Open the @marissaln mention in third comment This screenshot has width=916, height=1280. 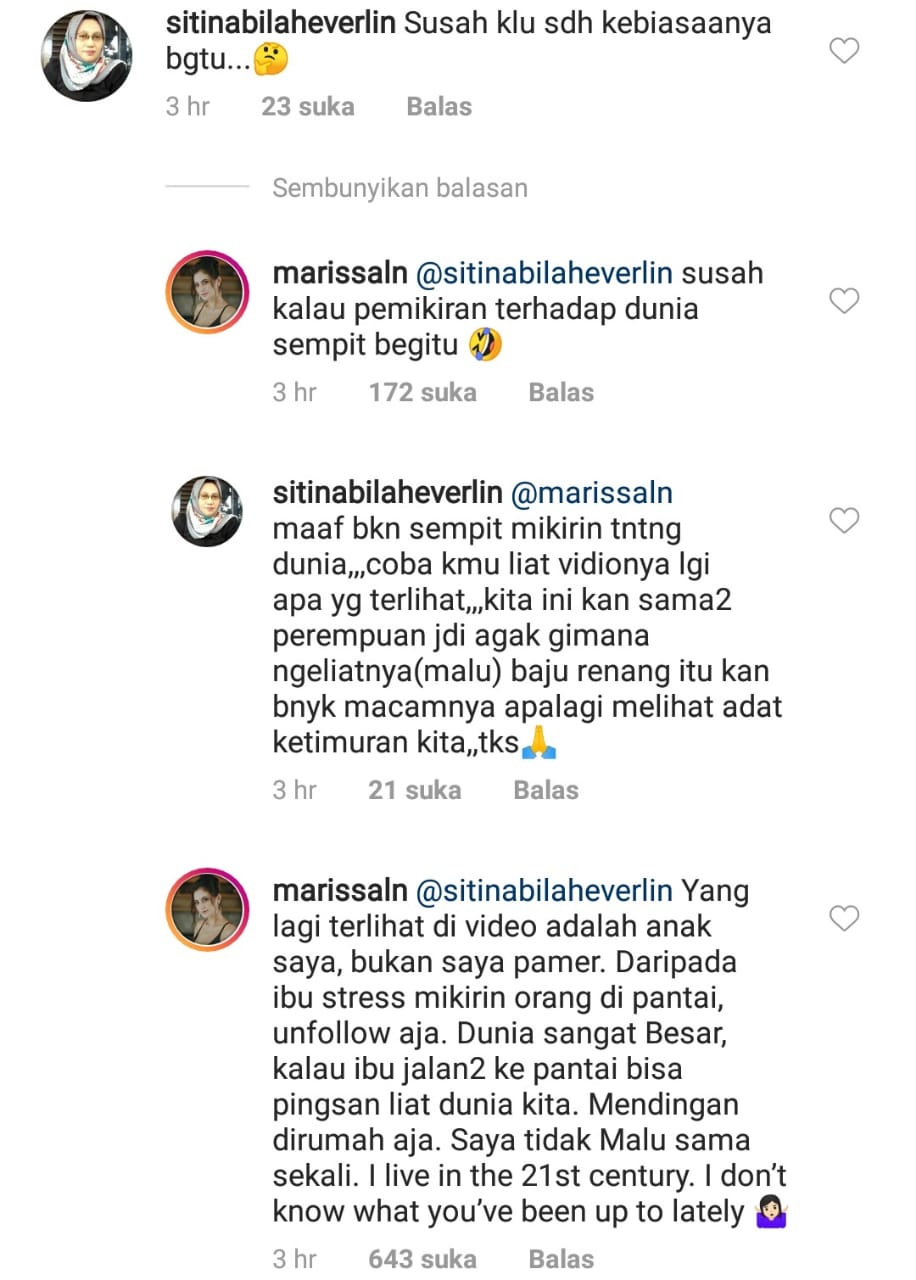(x=592, y=493)
